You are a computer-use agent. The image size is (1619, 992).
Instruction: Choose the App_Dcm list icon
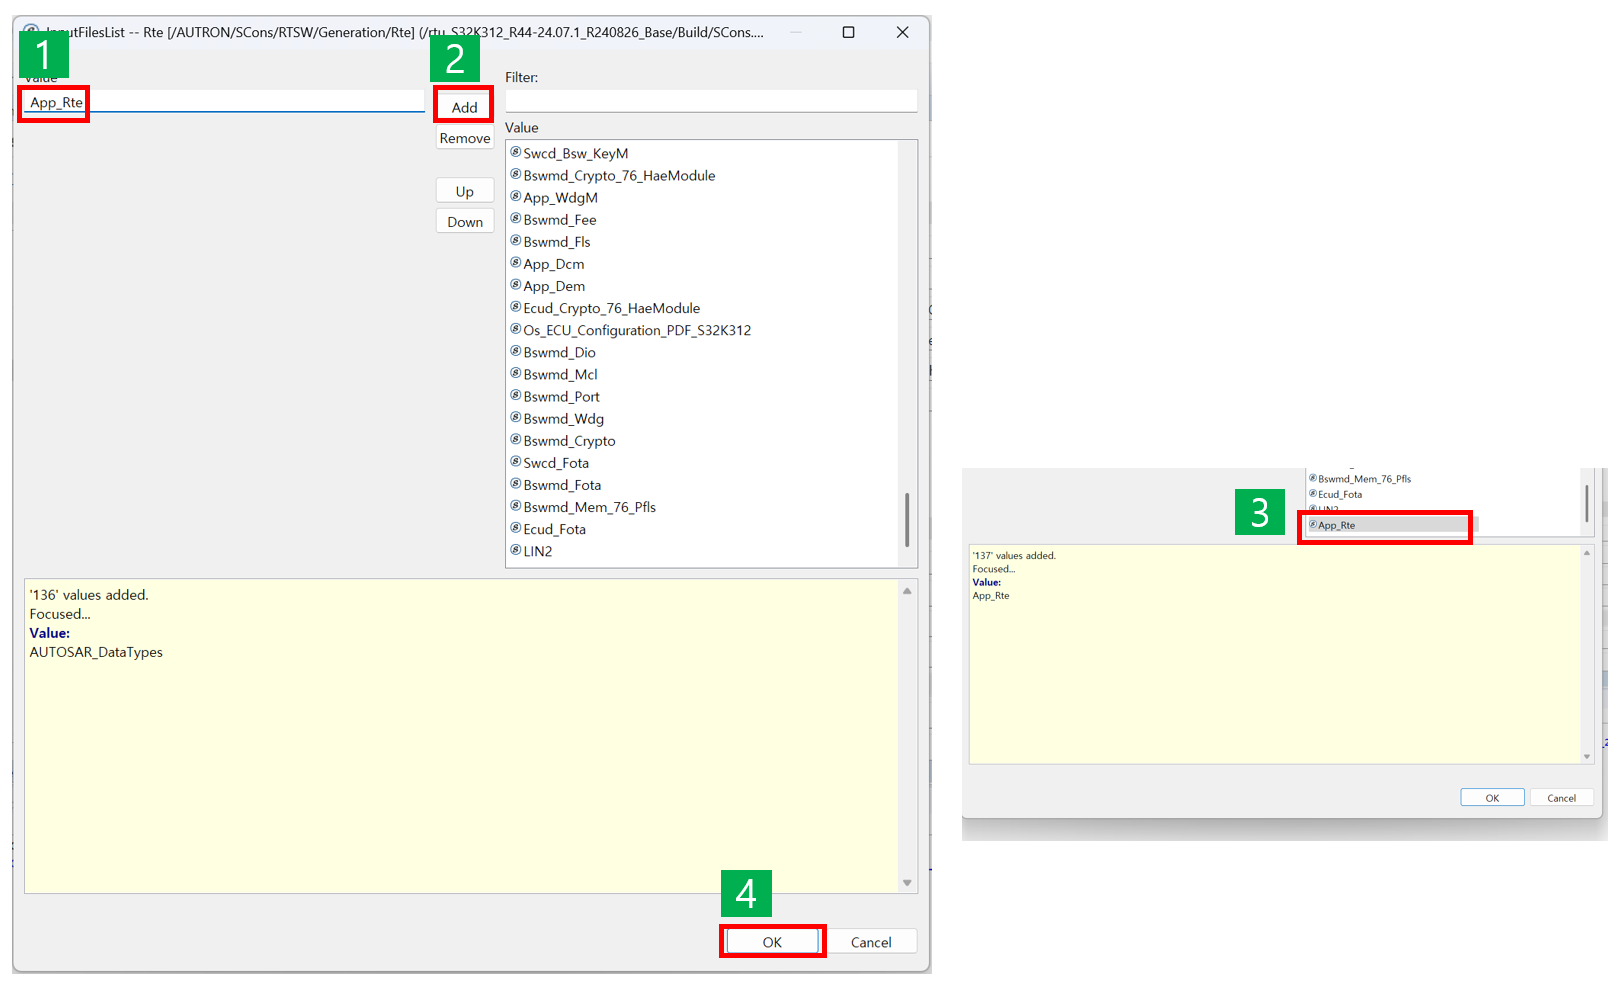point(516,263)
